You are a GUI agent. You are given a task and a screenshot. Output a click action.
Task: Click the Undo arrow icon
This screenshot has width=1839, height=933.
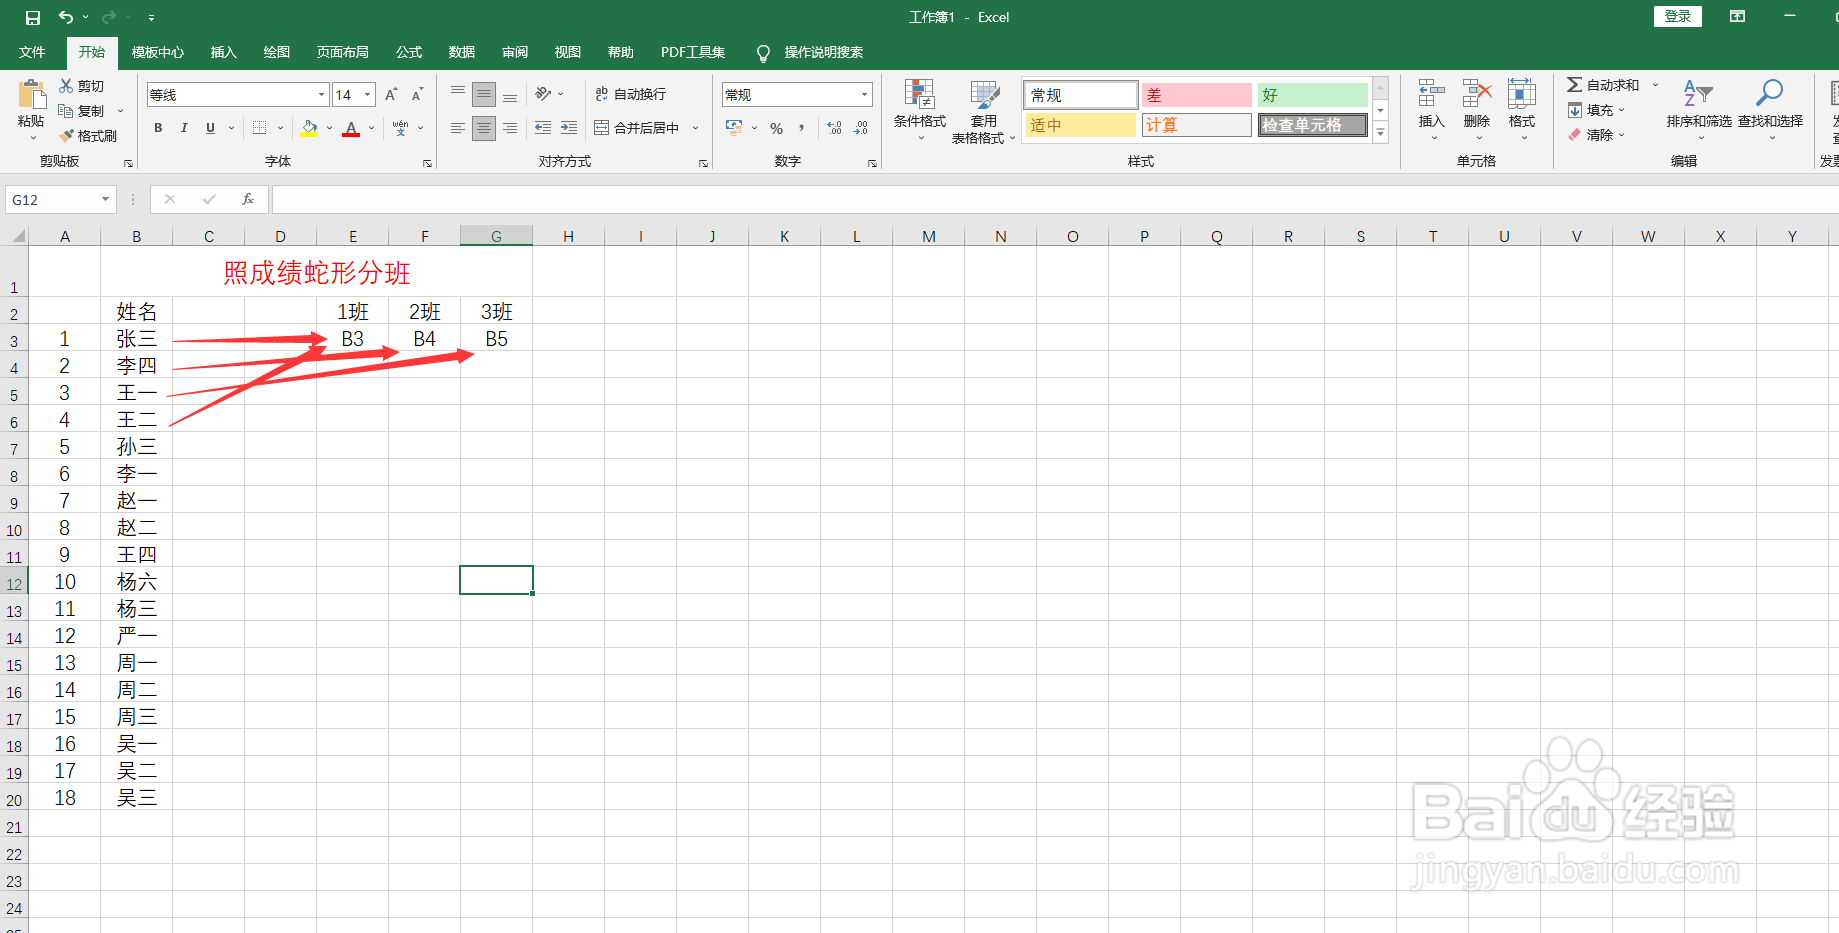(66, 17)
